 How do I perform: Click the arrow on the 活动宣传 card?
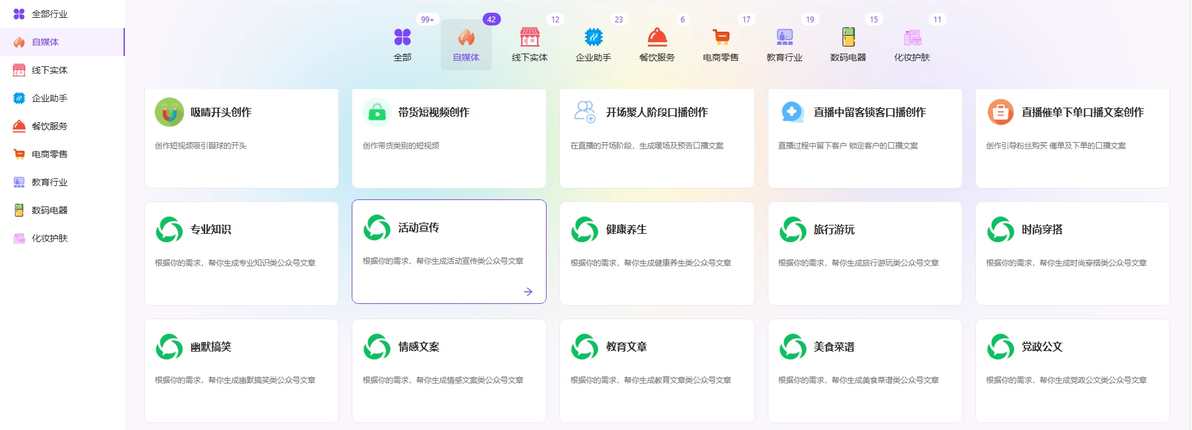(528, 291)
